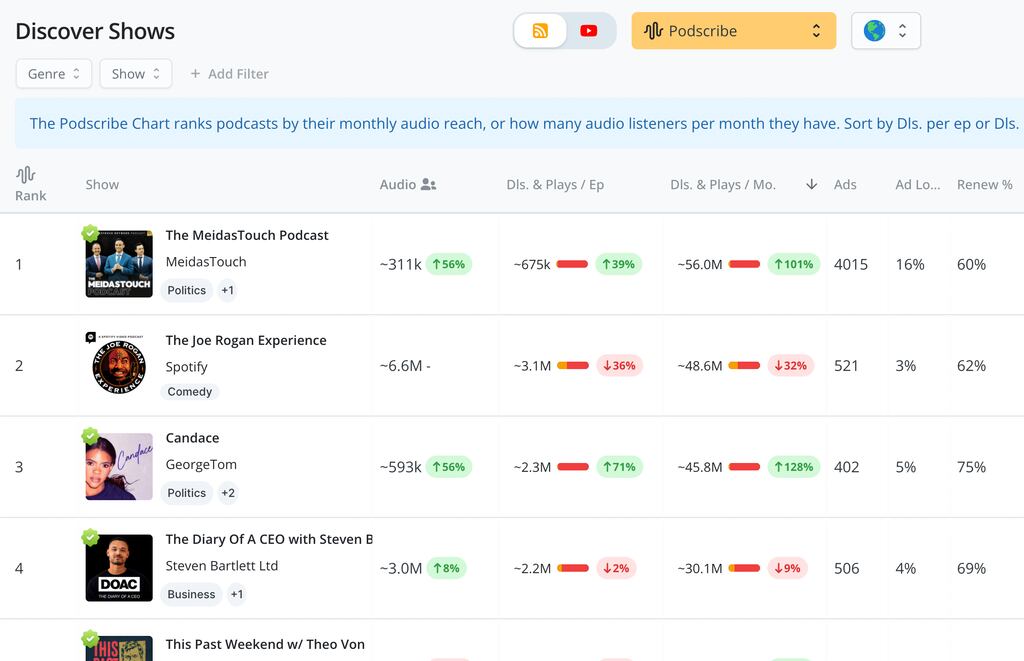Click the Add Filter button
Viewport: 1024px width, 661px height.
click(x=229, y=74)
